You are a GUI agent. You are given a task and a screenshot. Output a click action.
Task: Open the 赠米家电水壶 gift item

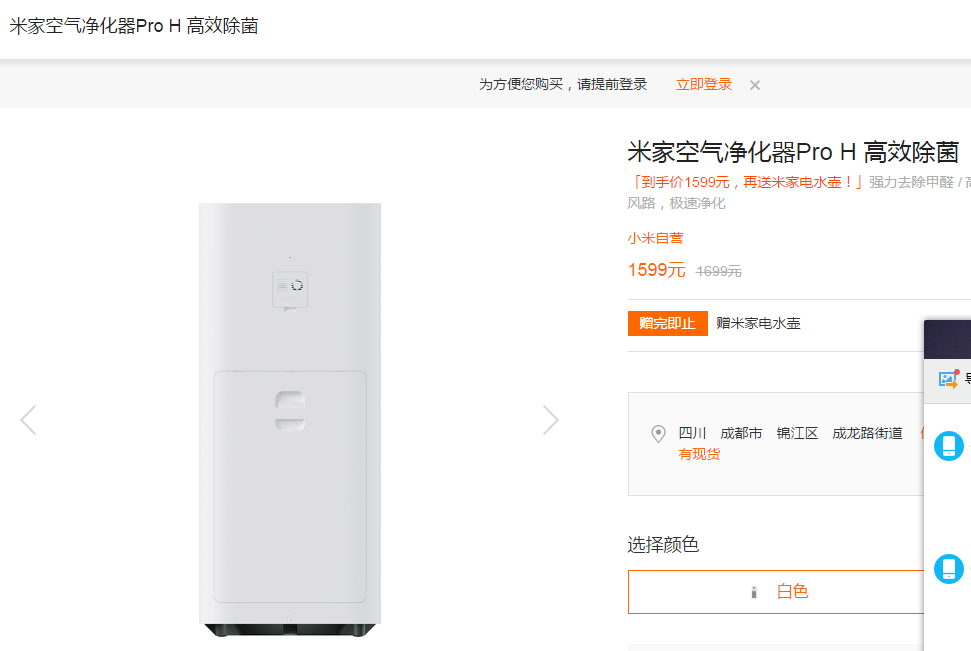[x=758, y=323]
